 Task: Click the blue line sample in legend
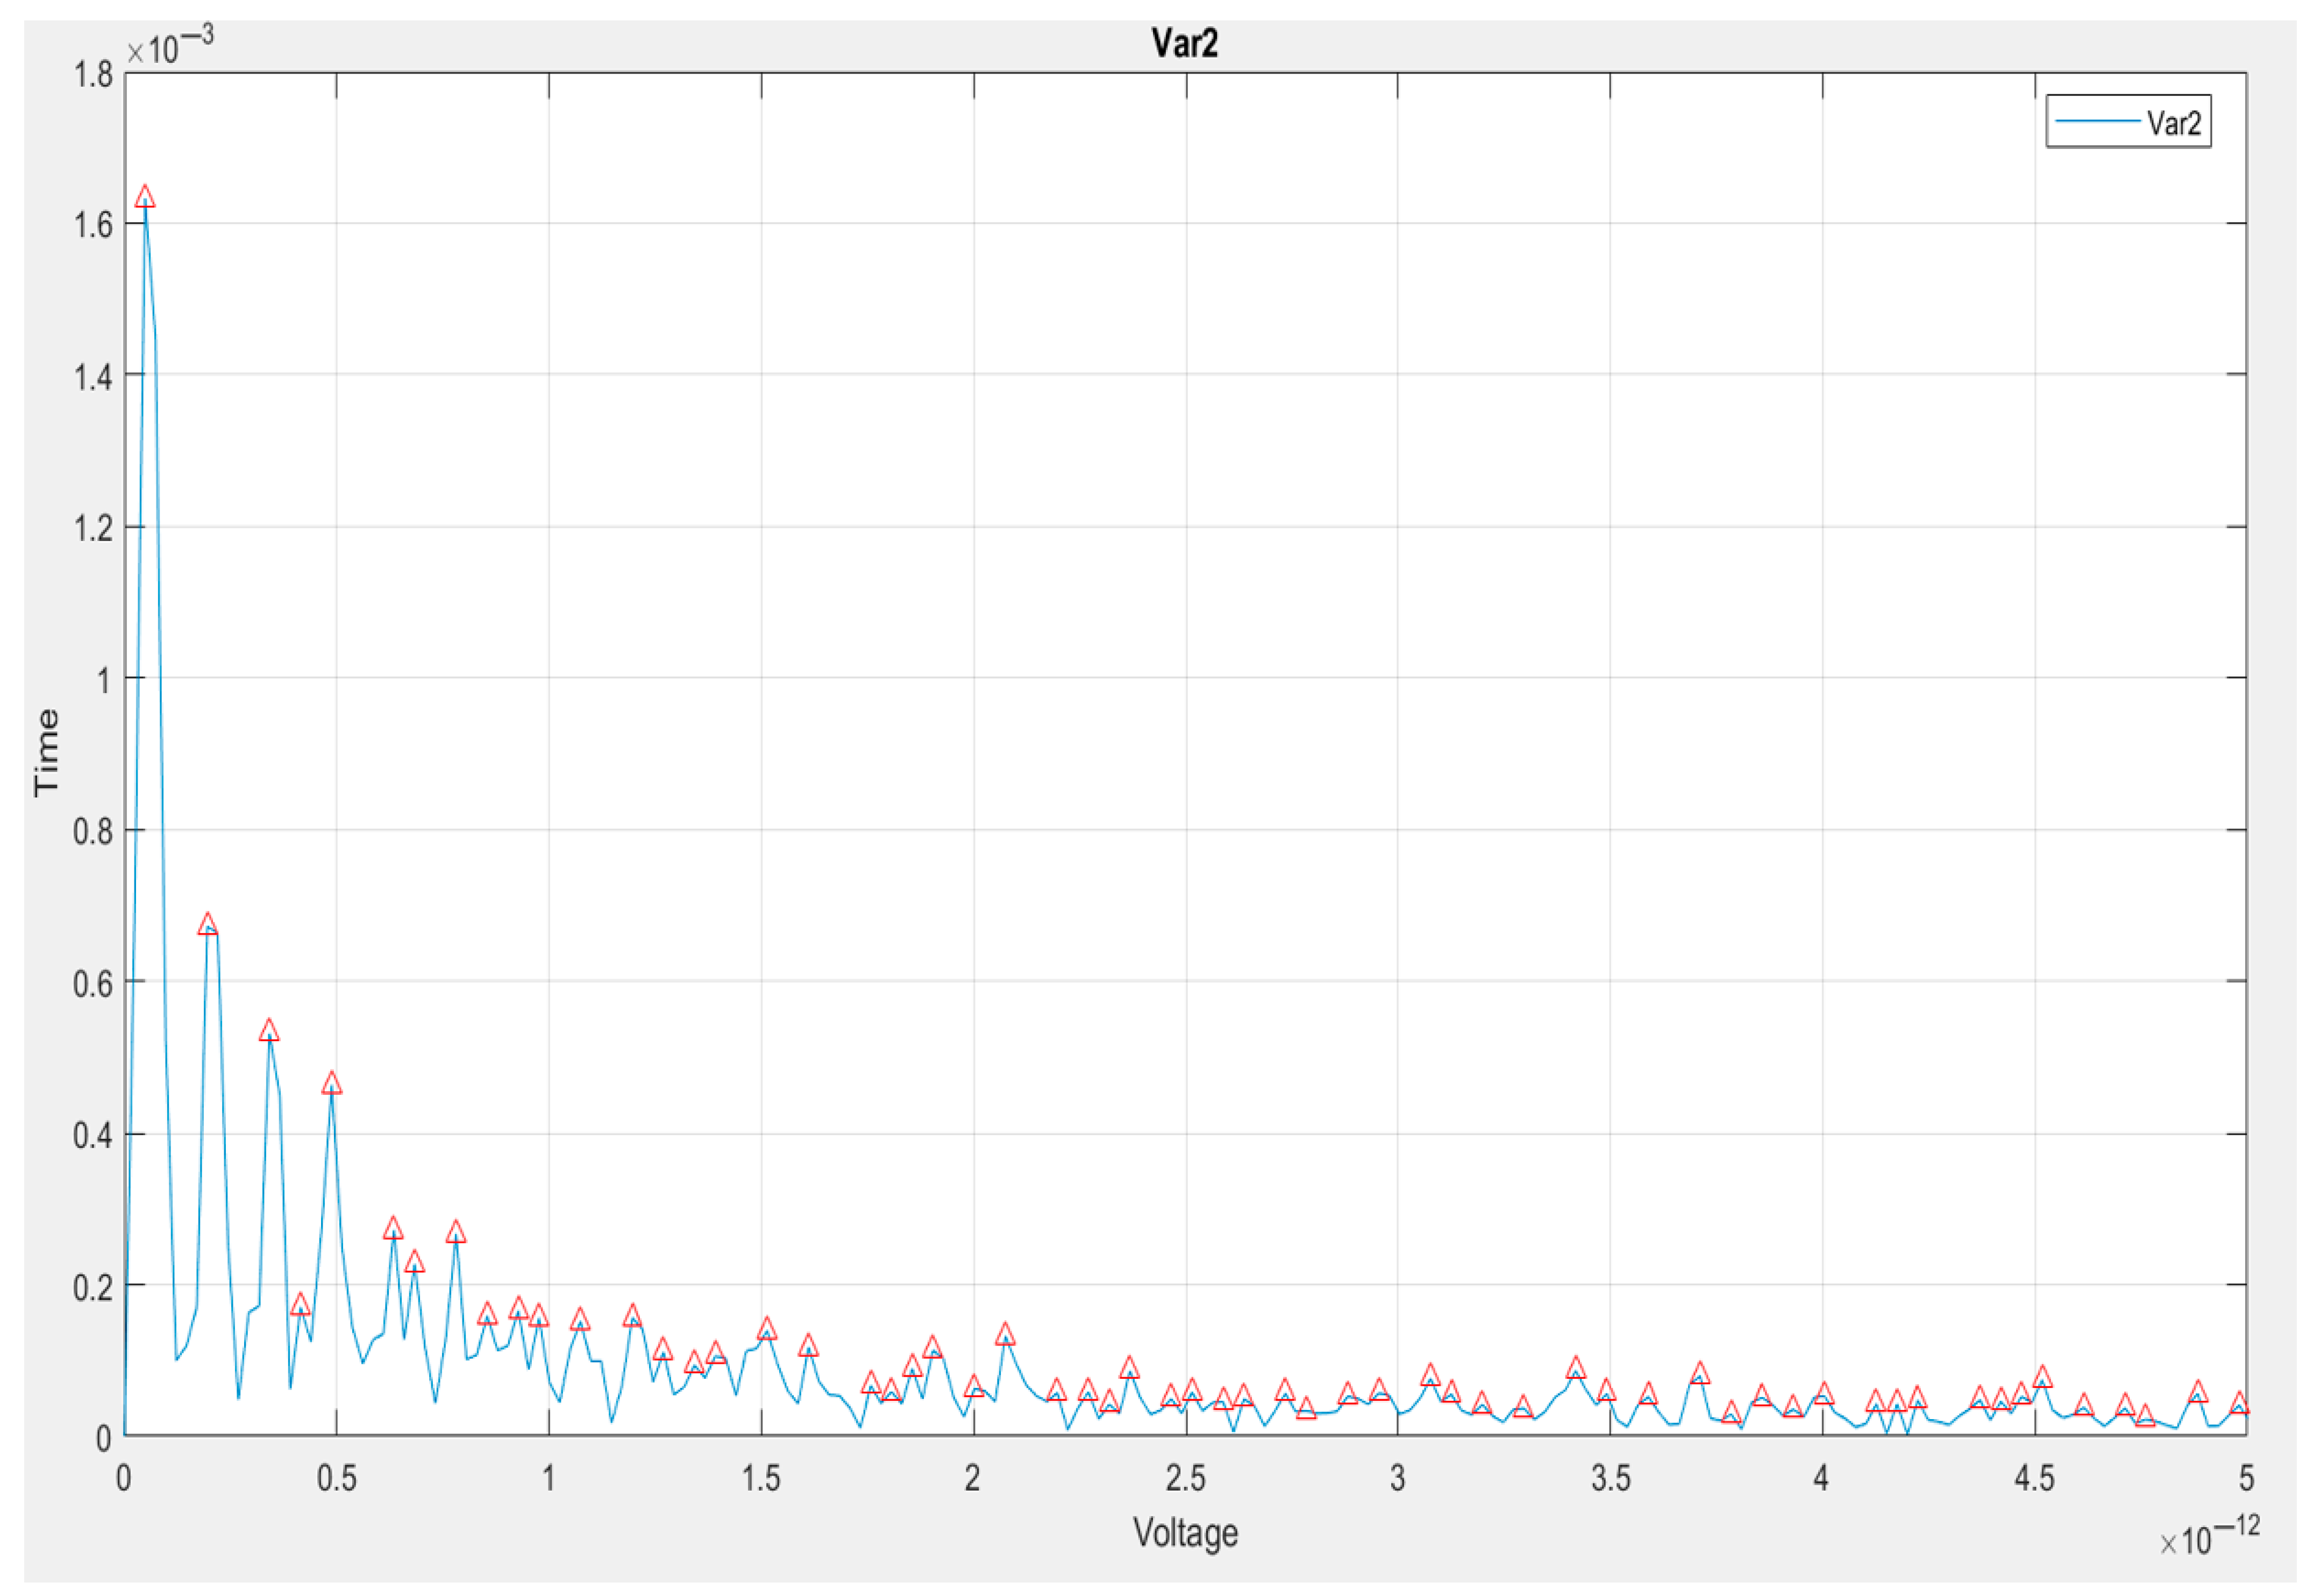tap(2099, 122)
